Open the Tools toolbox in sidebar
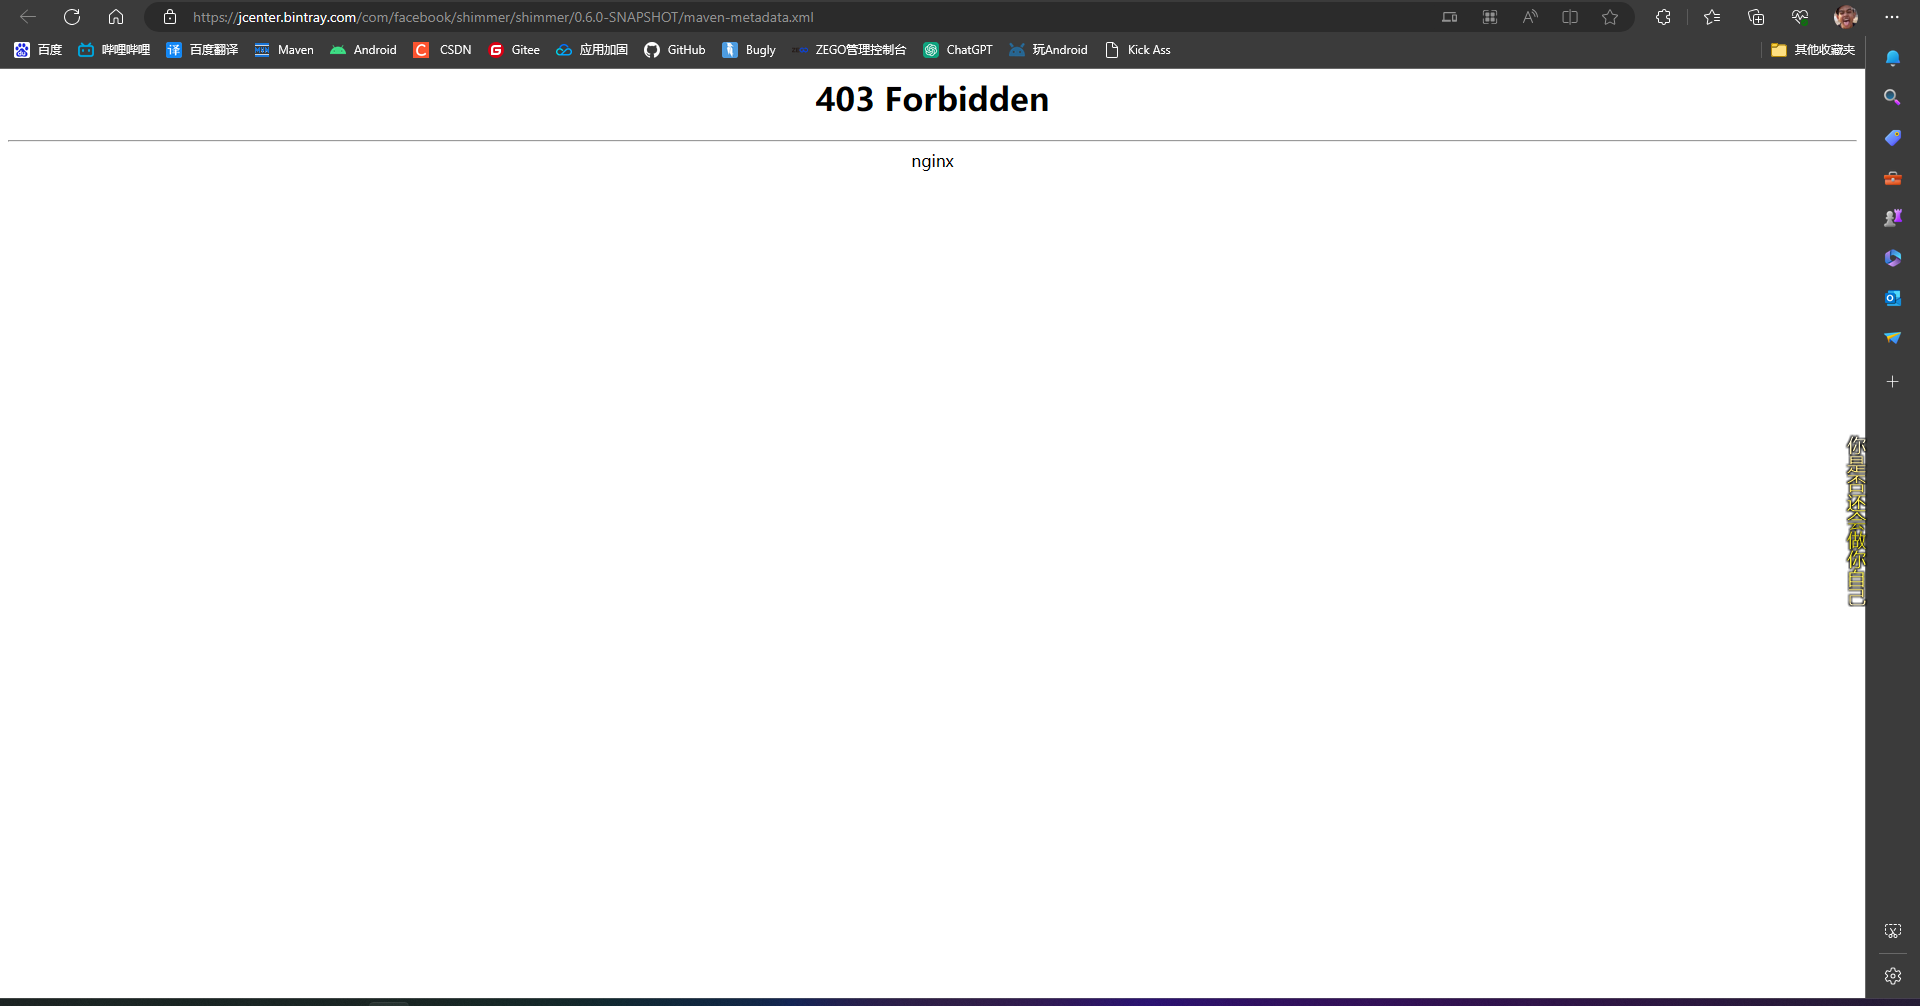Screen dimensions: 1920x1006 [x=1893, y=178]
